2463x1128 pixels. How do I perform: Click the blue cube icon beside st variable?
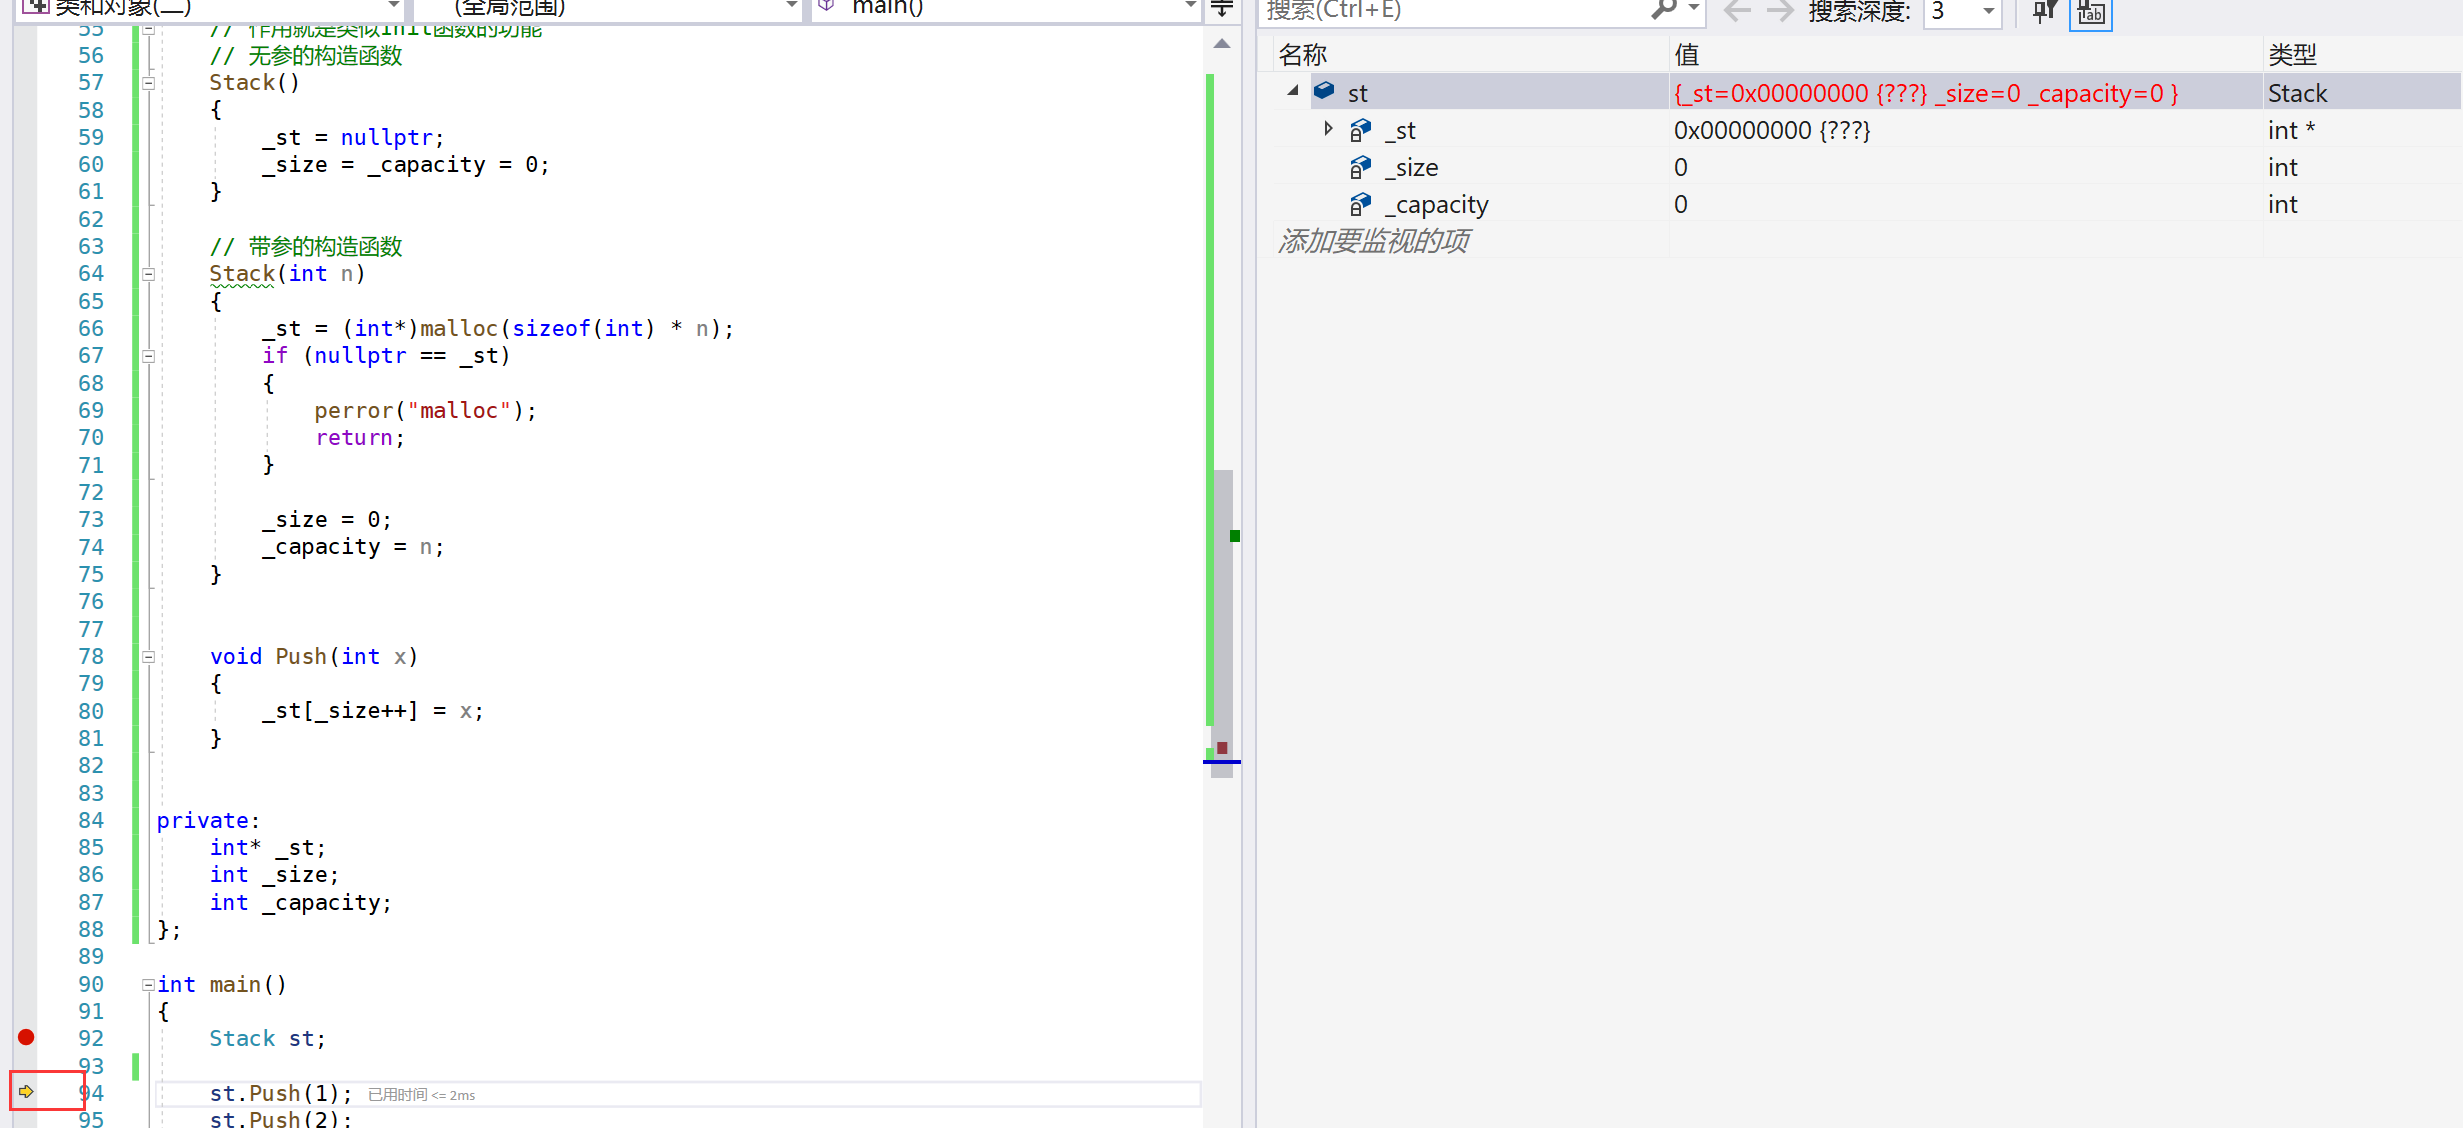coord(1324,92)
